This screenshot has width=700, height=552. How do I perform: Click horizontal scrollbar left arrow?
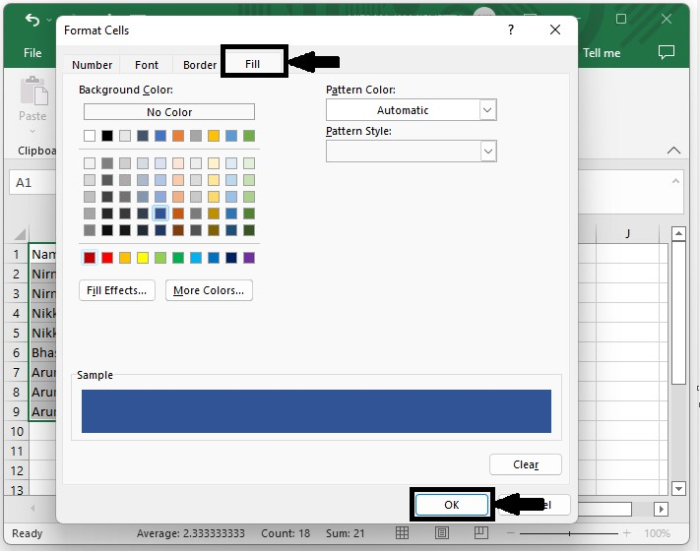[x=33, y=508]
